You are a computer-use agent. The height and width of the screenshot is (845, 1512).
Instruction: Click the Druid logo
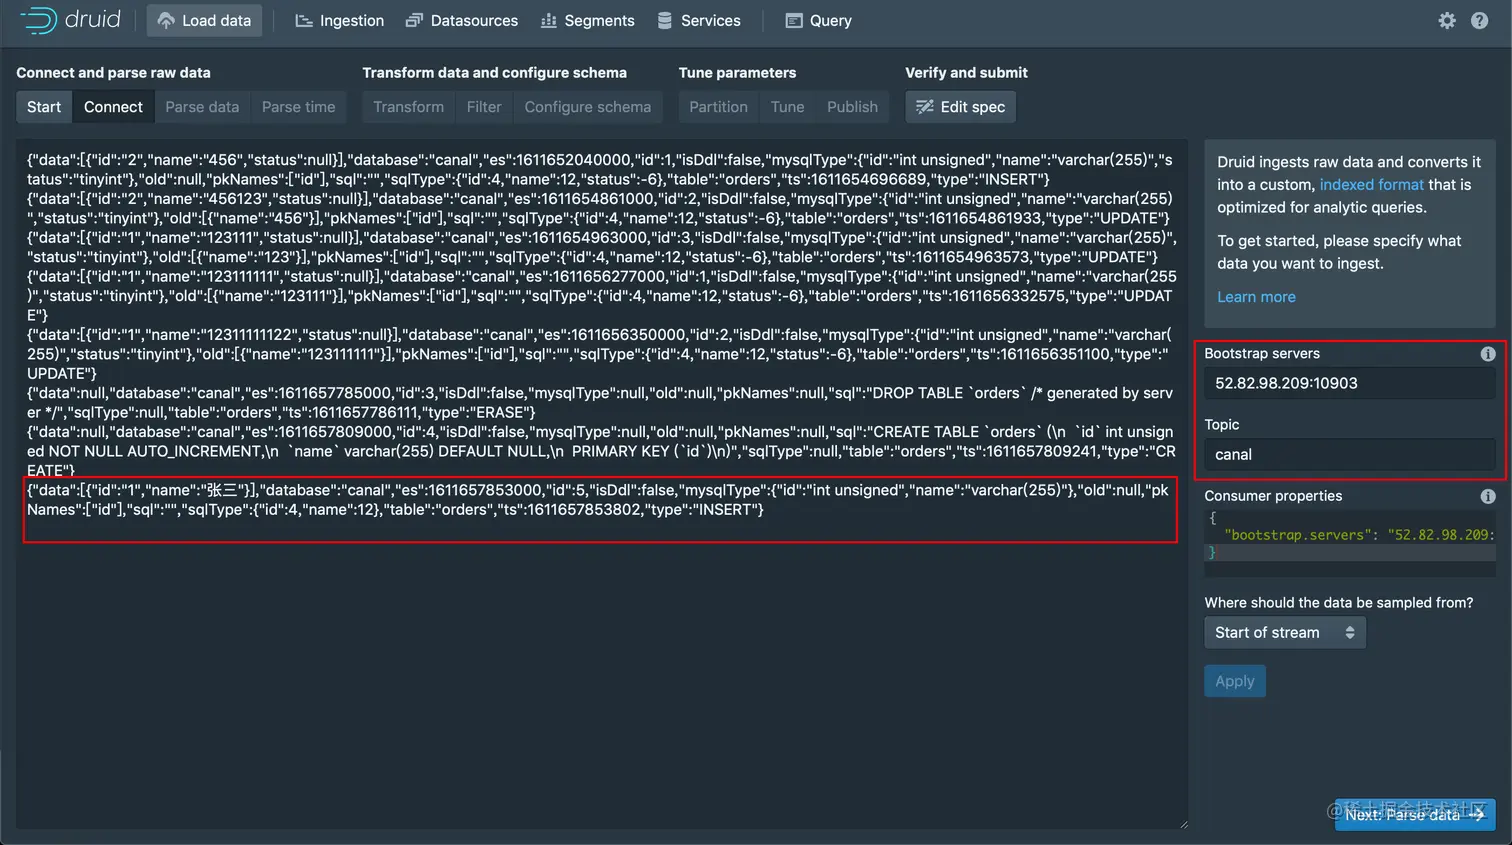tap(70, 20)
